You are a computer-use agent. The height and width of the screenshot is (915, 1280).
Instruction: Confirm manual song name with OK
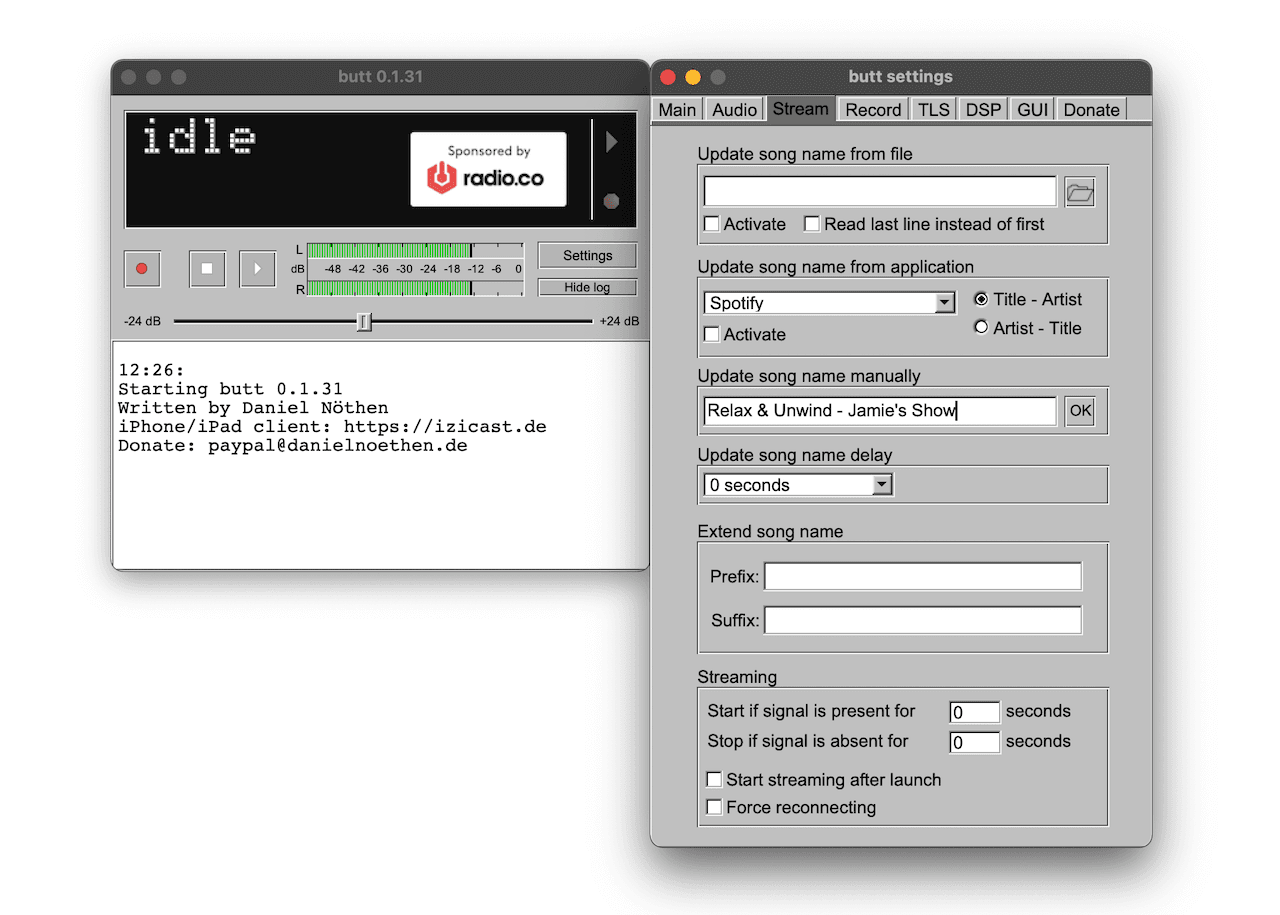click(1079, 410)
